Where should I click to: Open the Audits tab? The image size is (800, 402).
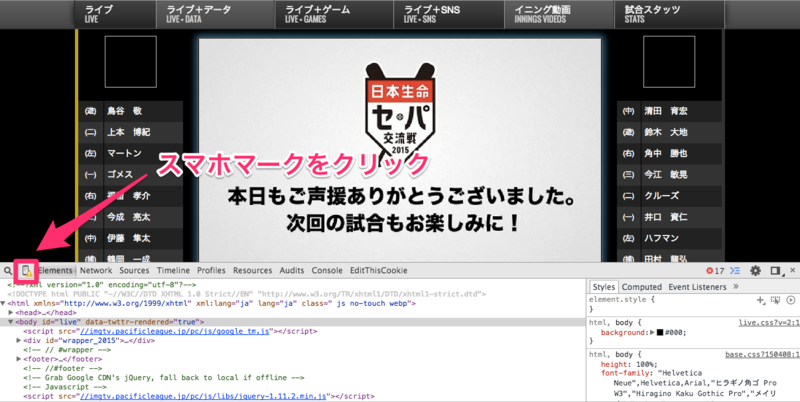292,270
